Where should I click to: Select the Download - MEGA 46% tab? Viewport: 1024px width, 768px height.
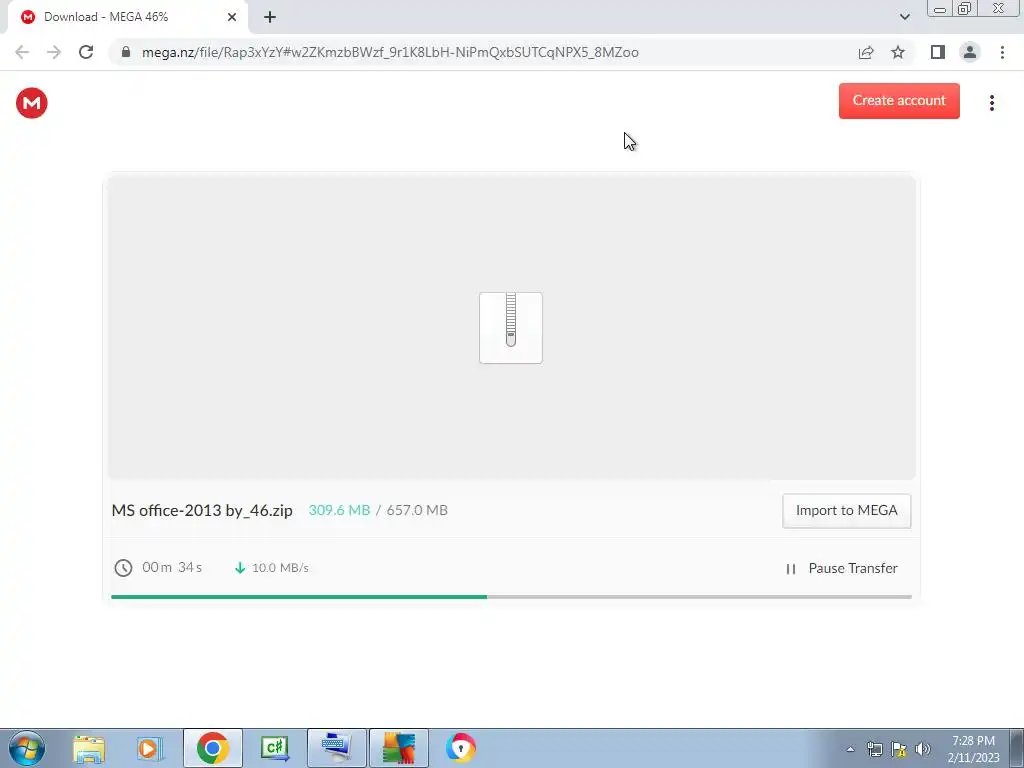coord(127,17)
